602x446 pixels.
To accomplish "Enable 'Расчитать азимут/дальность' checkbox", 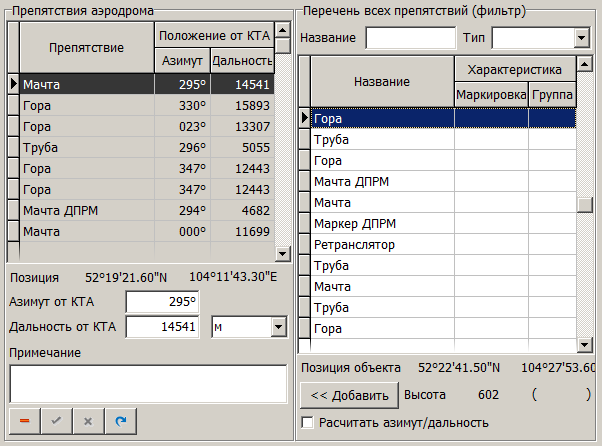I will tap(308, 423).
